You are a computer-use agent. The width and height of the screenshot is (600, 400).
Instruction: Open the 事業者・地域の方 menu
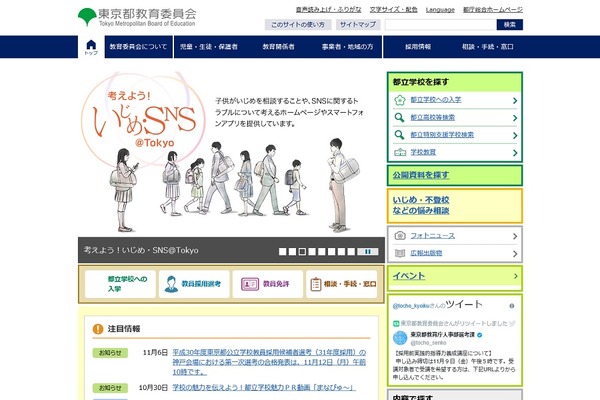347,47
